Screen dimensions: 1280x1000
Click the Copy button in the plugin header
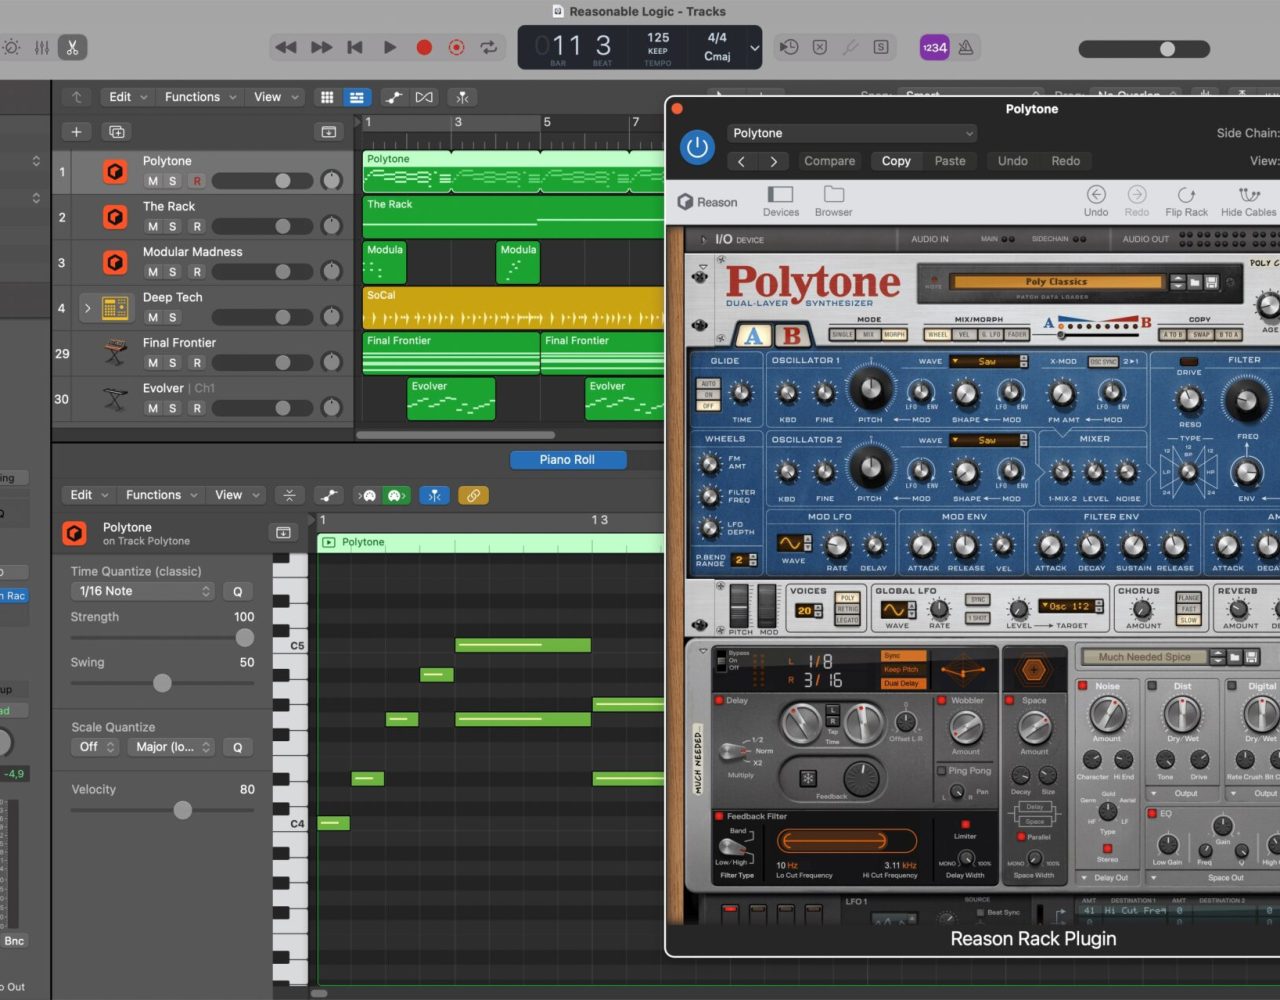tap(896, 161)
